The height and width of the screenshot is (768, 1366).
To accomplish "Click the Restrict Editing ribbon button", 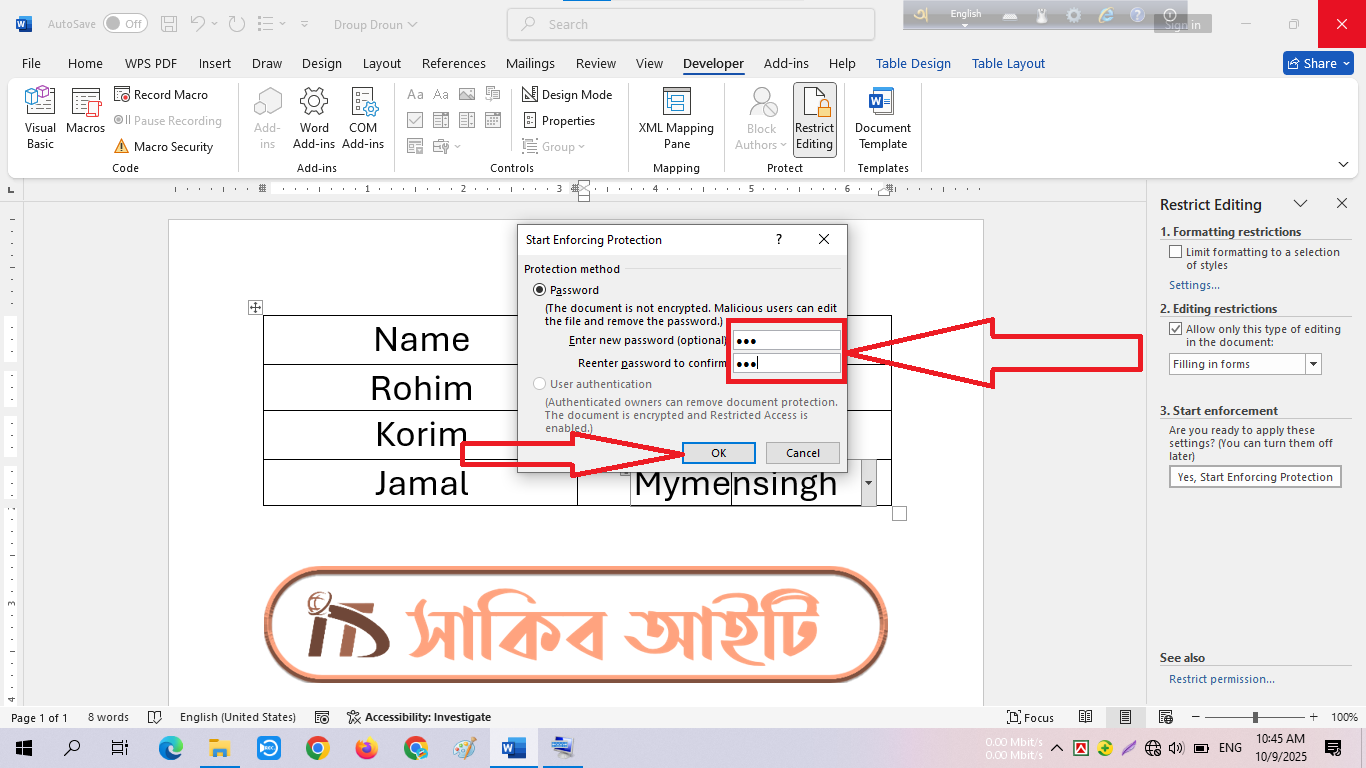I will click(814, 118).
